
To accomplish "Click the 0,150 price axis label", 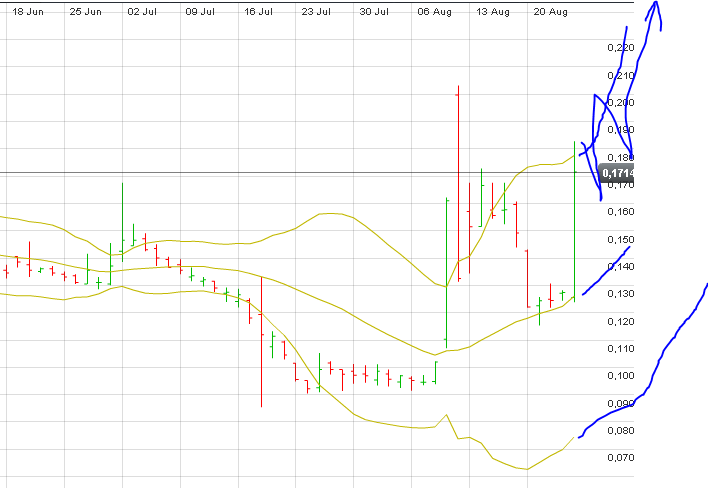I will (x=620, y=240).
